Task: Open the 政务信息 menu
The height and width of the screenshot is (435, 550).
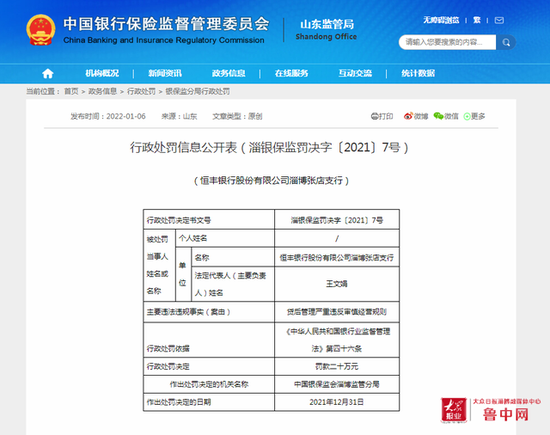Action: pyautogui.click(x=228, y=73)
